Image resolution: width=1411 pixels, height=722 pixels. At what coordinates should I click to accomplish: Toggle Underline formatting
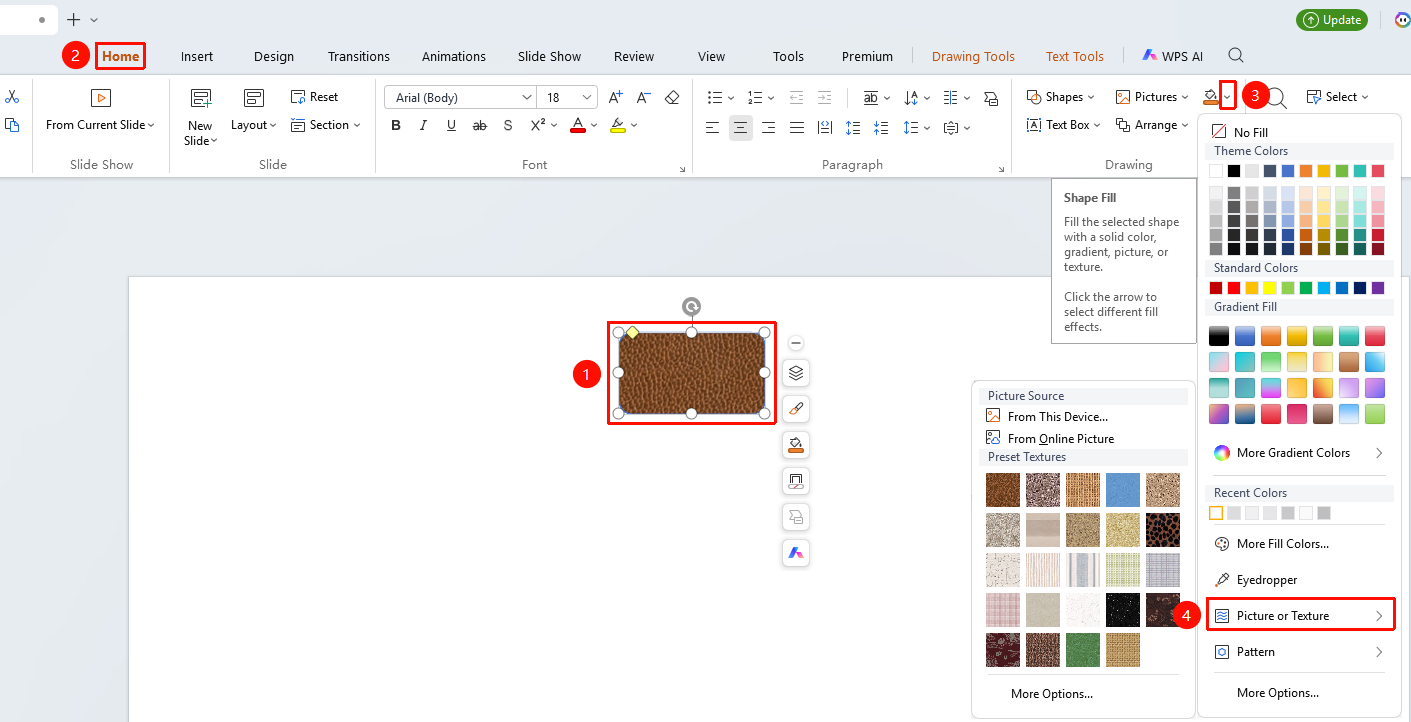point(451,125)
